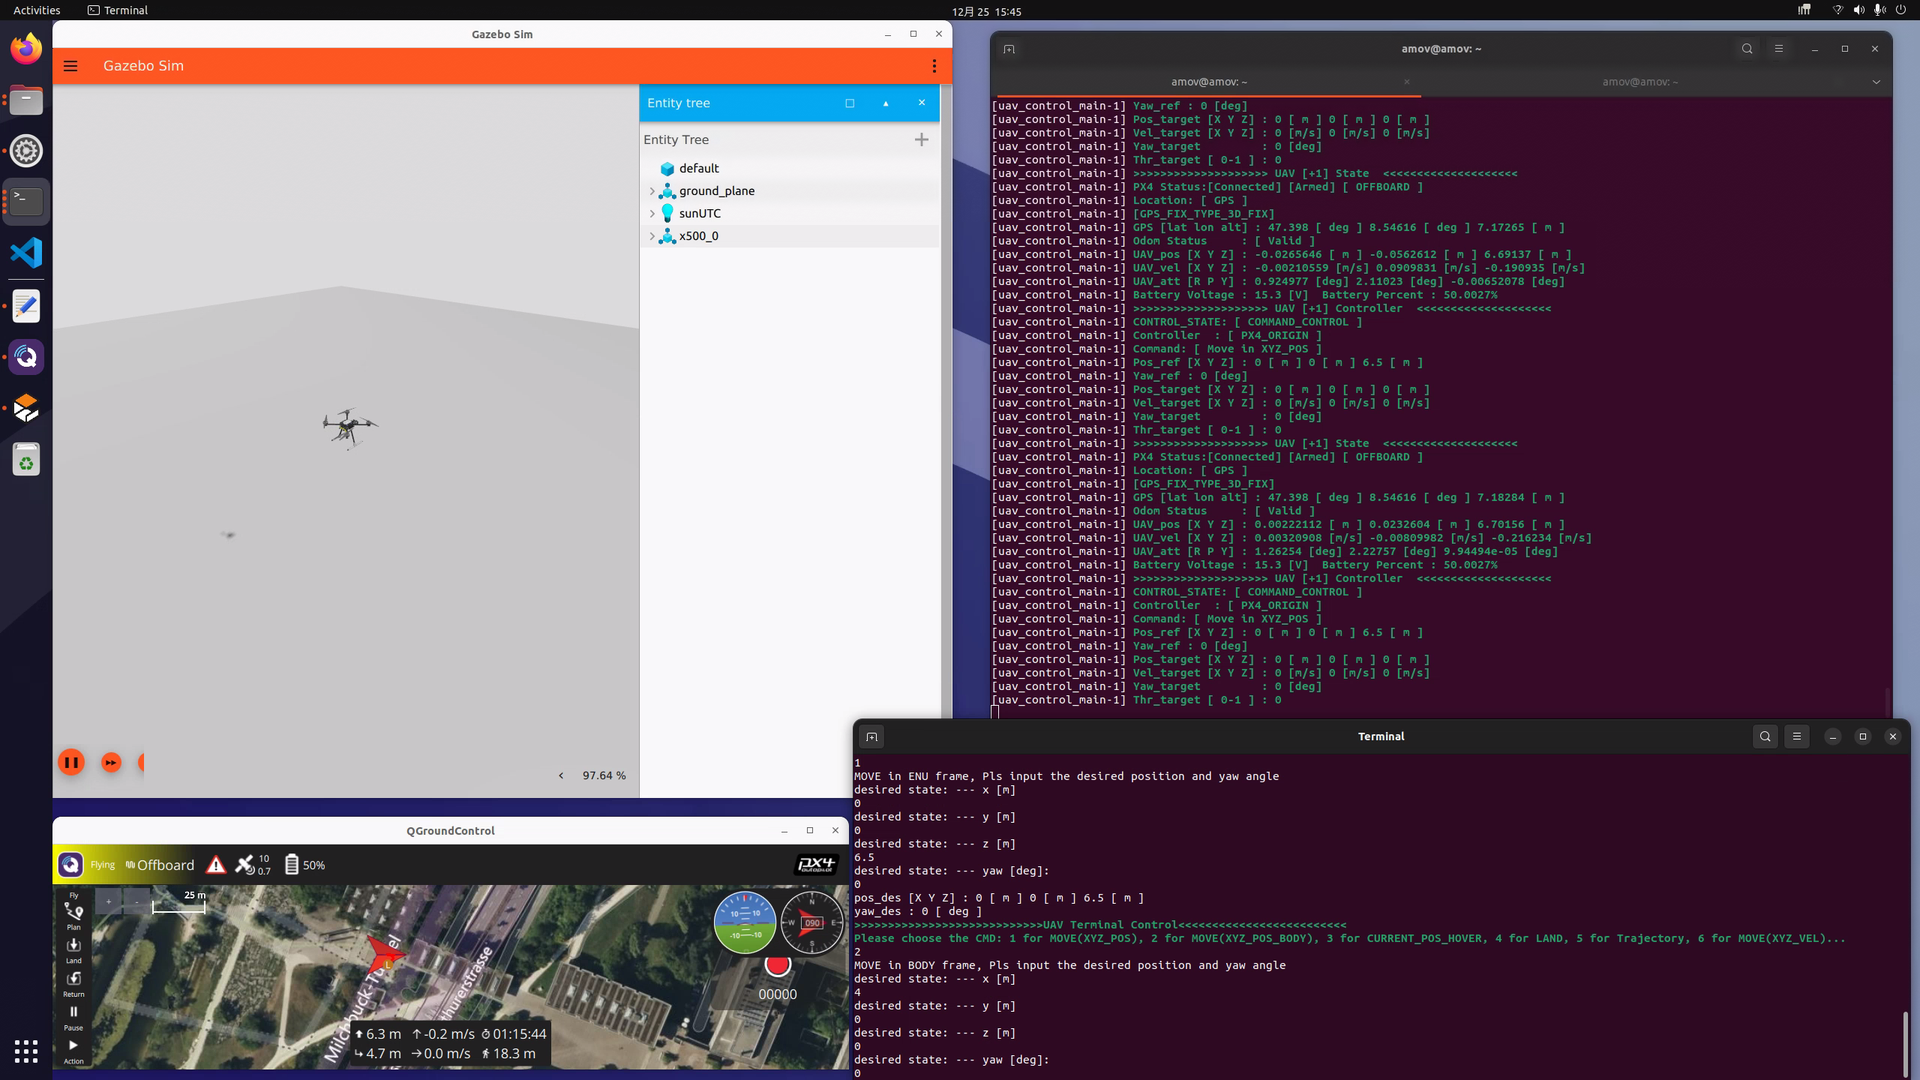Screen dimensions: 1920x1080
Task: Zoom out the QGroundControl map
Action: [x=137, y=902]
